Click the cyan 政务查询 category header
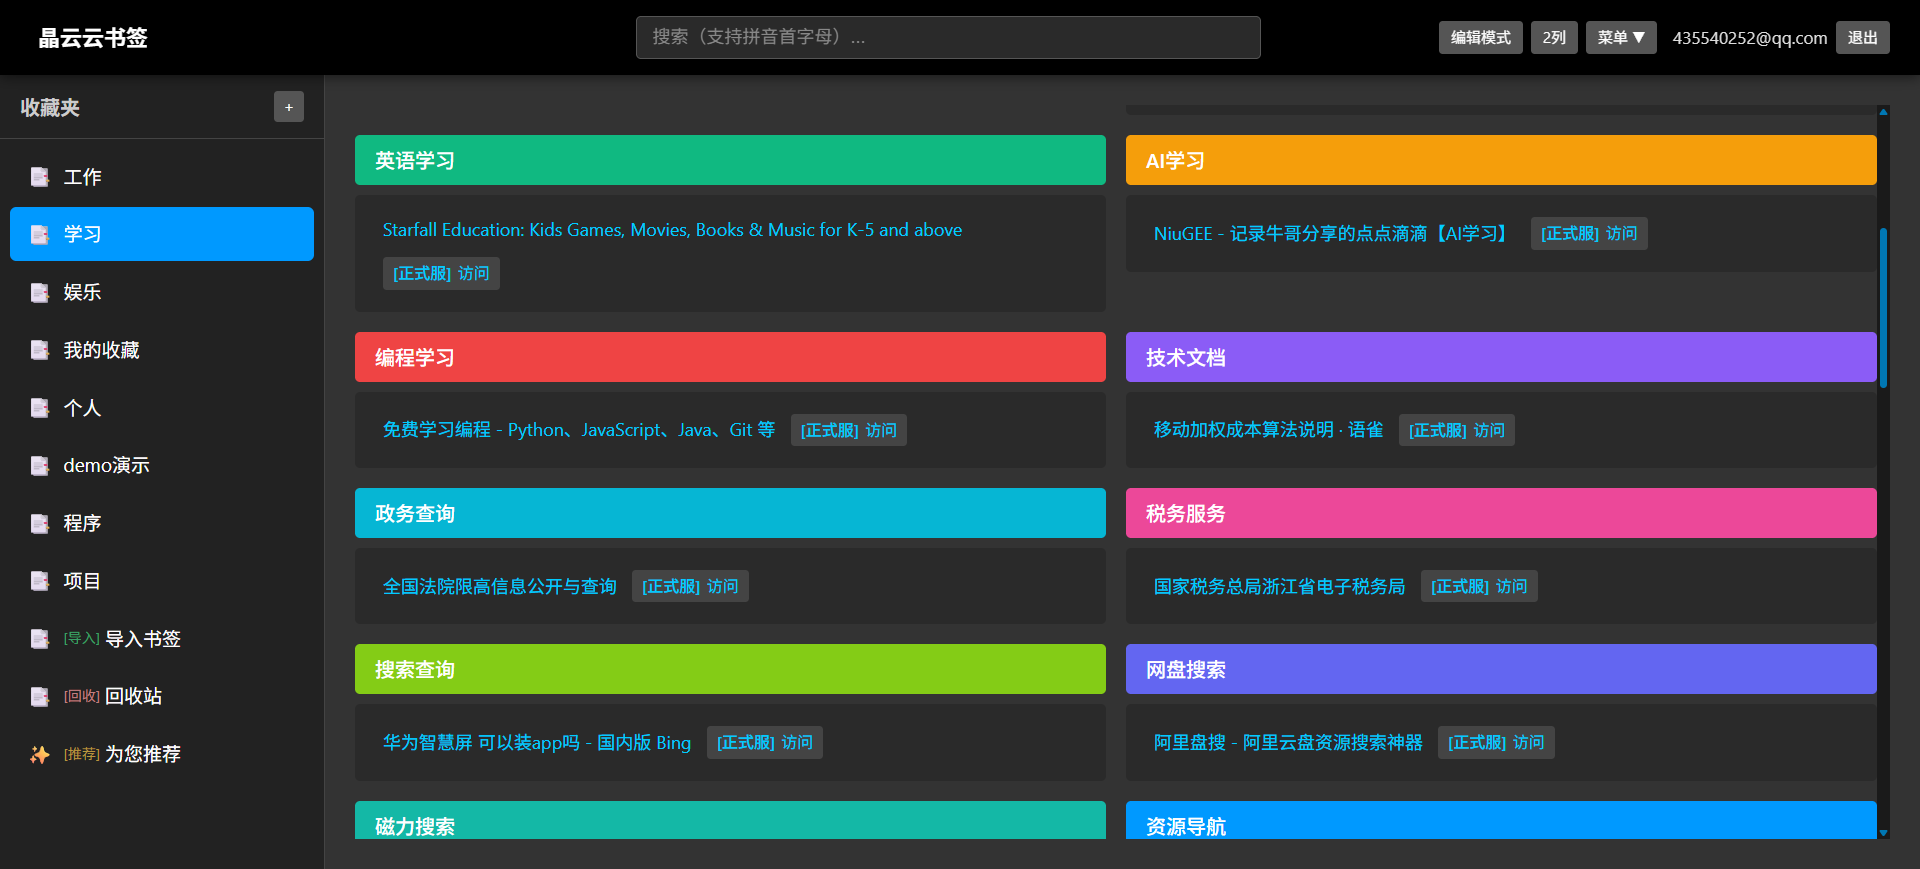The image size is (1920, 869). [x=730, y=513]
